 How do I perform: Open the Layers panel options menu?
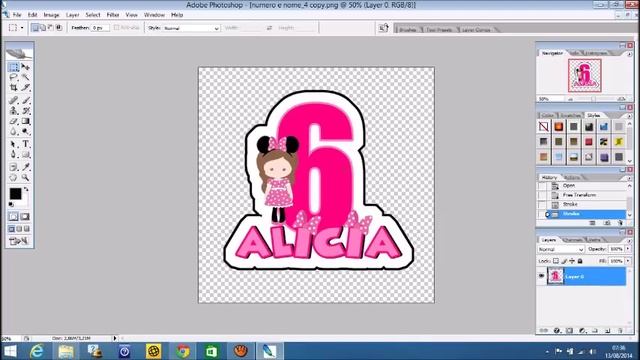pyautogui.click(x=629, y=240)
